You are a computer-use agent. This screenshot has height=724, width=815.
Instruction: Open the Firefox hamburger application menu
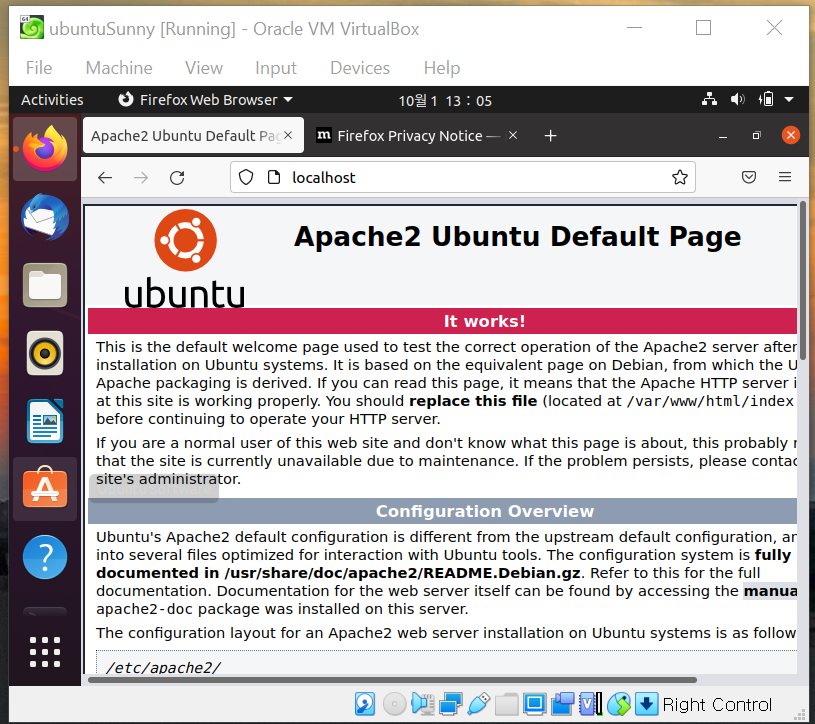point(785,177)
